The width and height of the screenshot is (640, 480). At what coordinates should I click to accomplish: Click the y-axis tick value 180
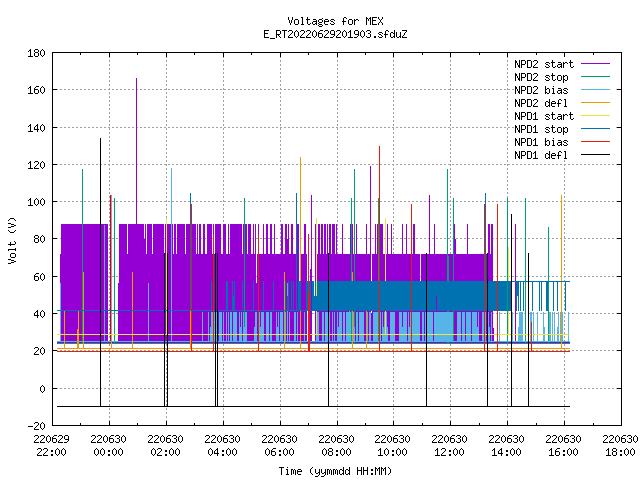[36, 53]
